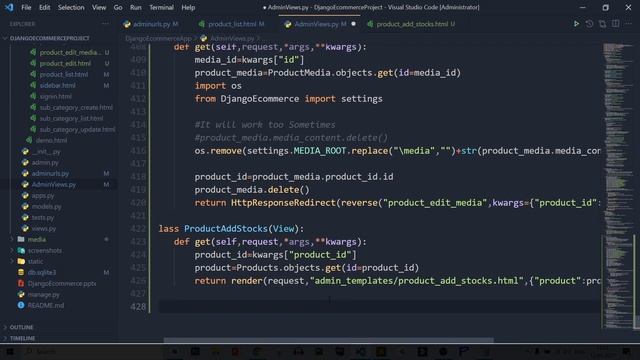
Task: Open db.sqlite3 in explorer
Action: (x=42, y=272)
